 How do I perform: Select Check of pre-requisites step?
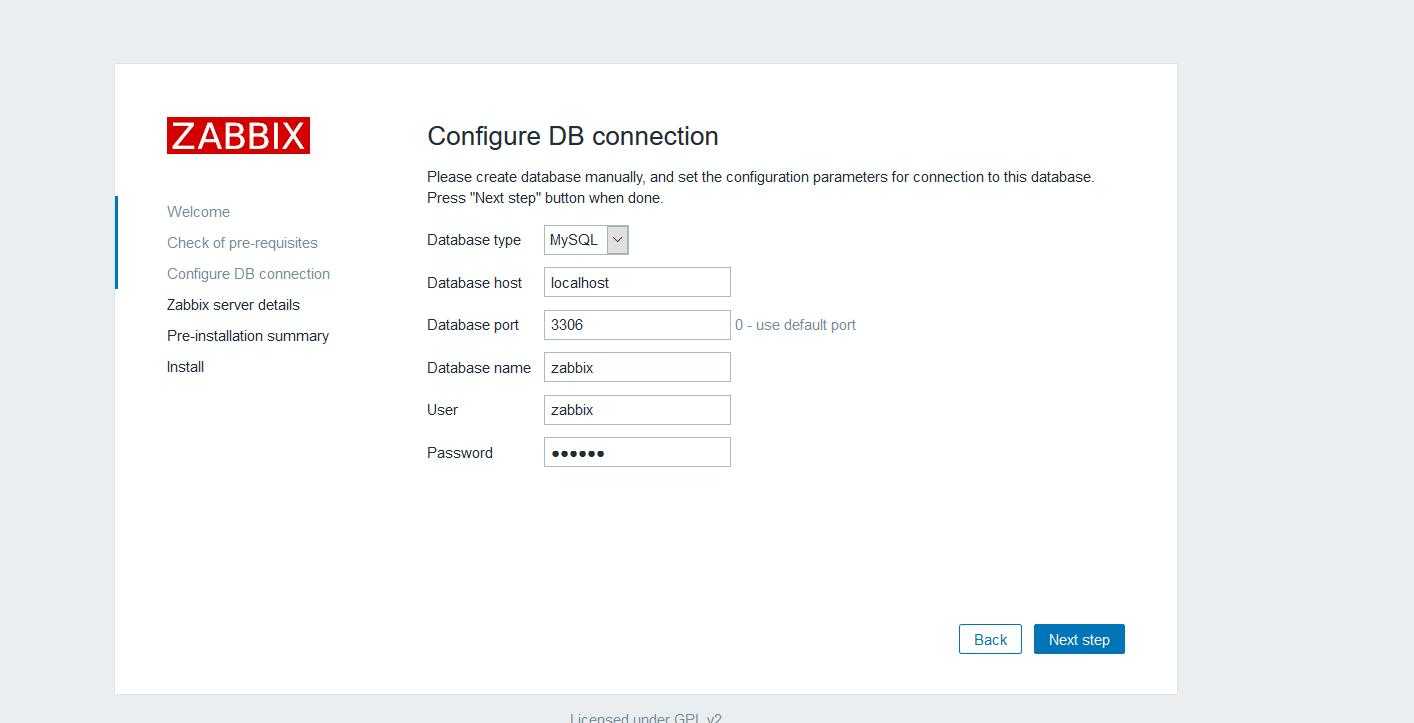click(242, 243)
